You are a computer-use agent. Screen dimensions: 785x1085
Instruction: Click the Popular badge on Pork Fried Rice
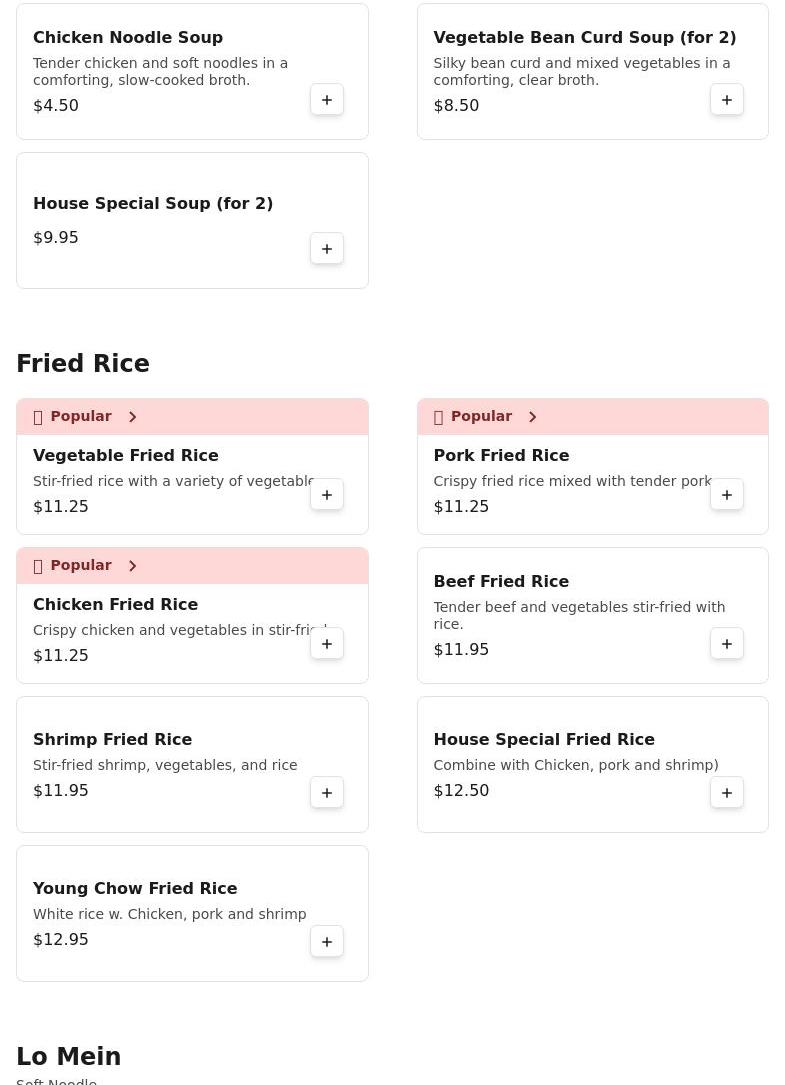[480, 417]
